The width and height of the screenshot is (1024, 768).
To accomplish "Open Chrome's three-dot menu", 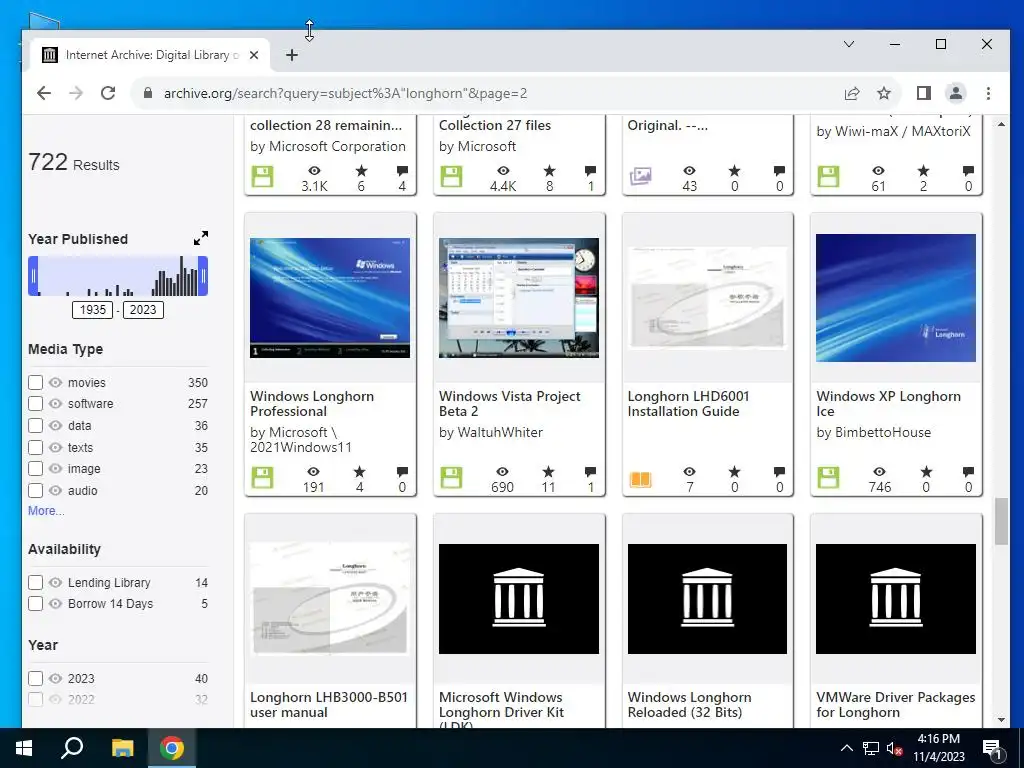I will 988,93.
